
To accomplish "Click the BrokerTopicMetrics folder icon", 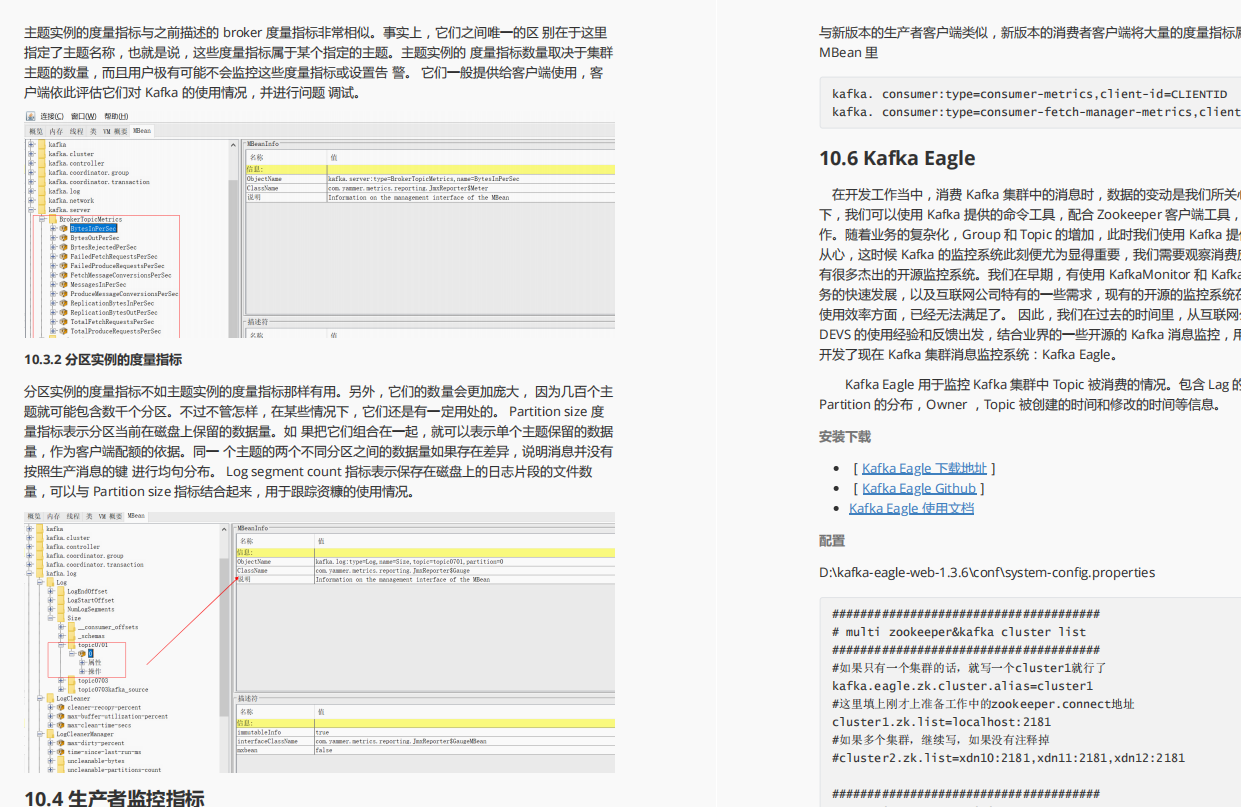I will tap(53, 219).
